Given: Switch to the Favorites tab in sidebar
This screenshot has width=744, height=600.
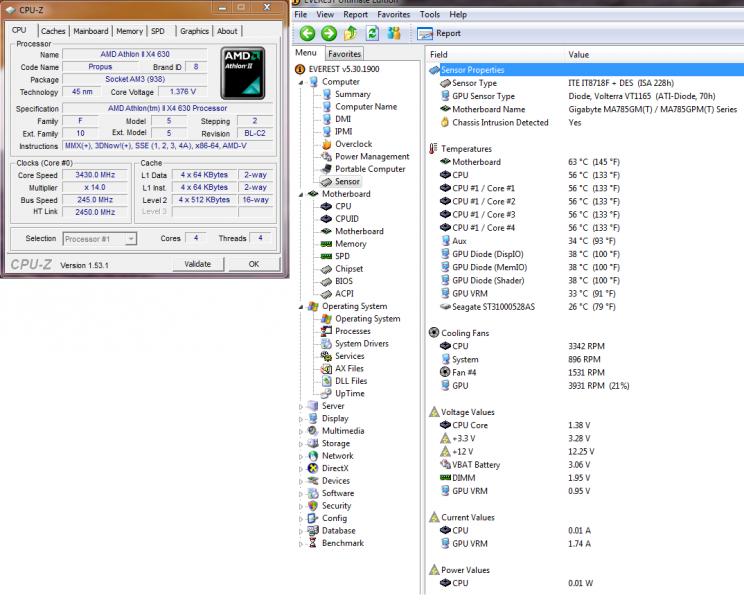Looking at the screenshot, I should pyautogui.click(x=344, y=54).
